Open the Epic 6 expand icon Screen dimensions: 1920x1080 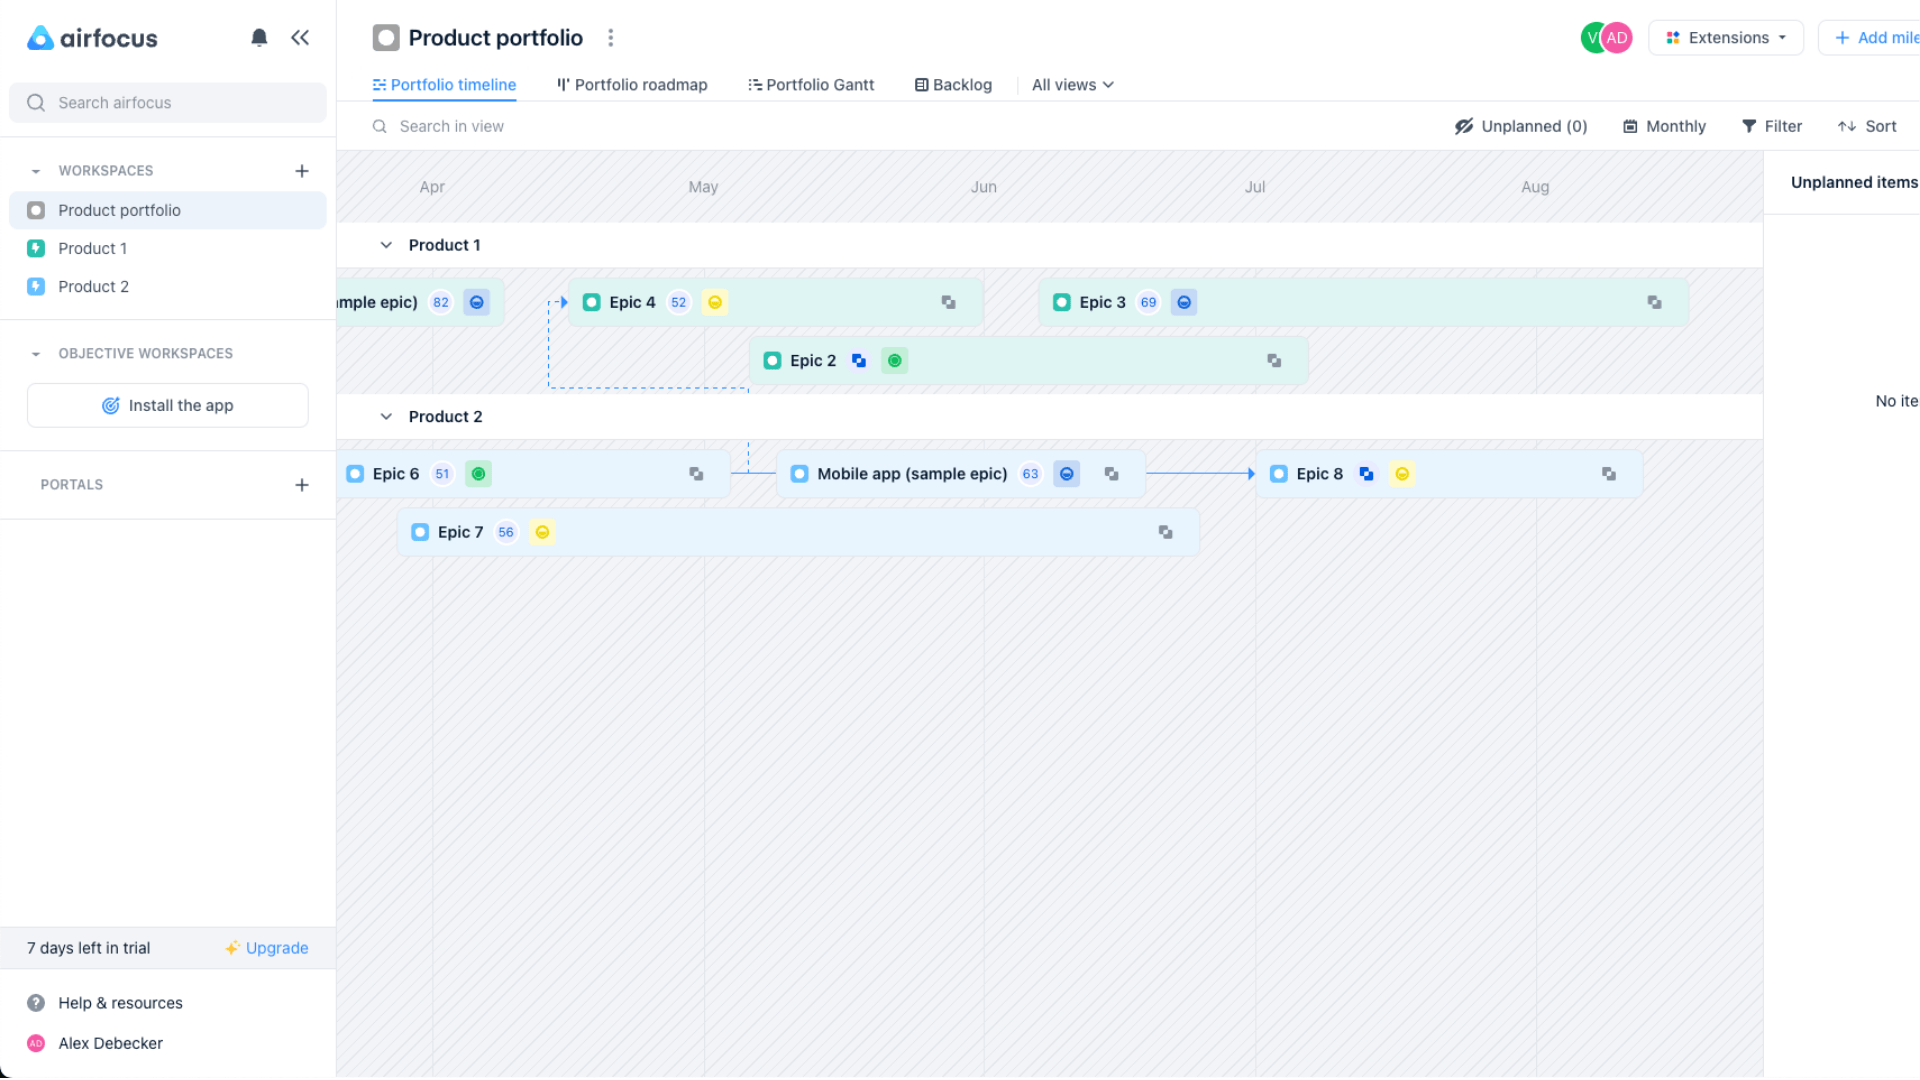[697, 474]
